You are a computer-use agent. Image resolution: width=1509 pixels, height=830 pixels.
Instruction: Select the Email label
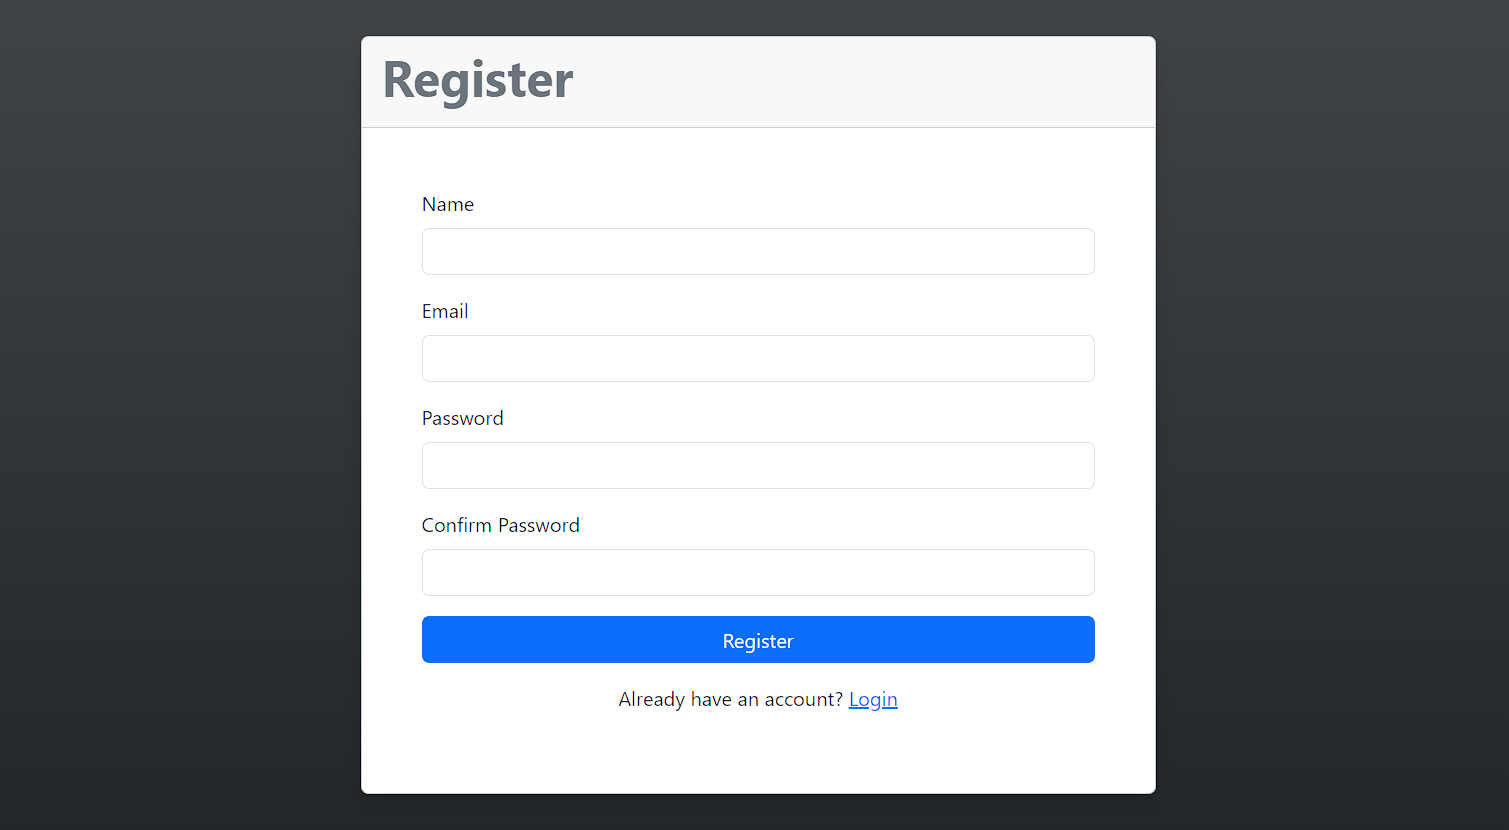[x=444, y=311]
